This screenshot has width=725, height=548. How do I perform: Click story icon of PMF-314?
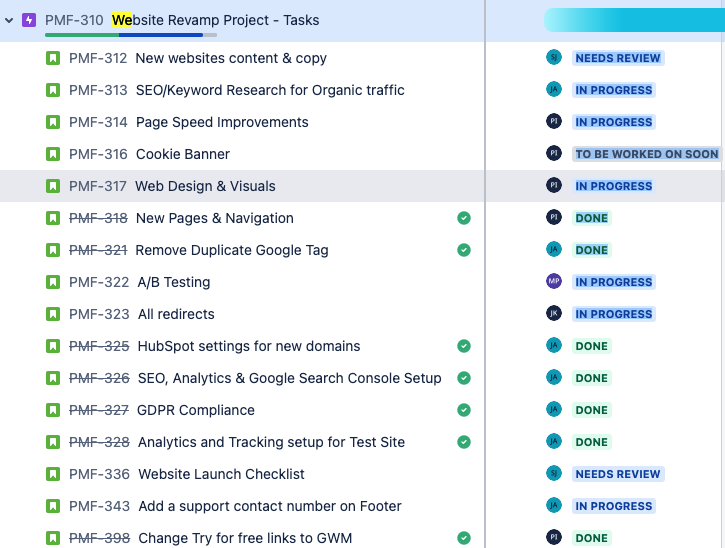(53, 122)
